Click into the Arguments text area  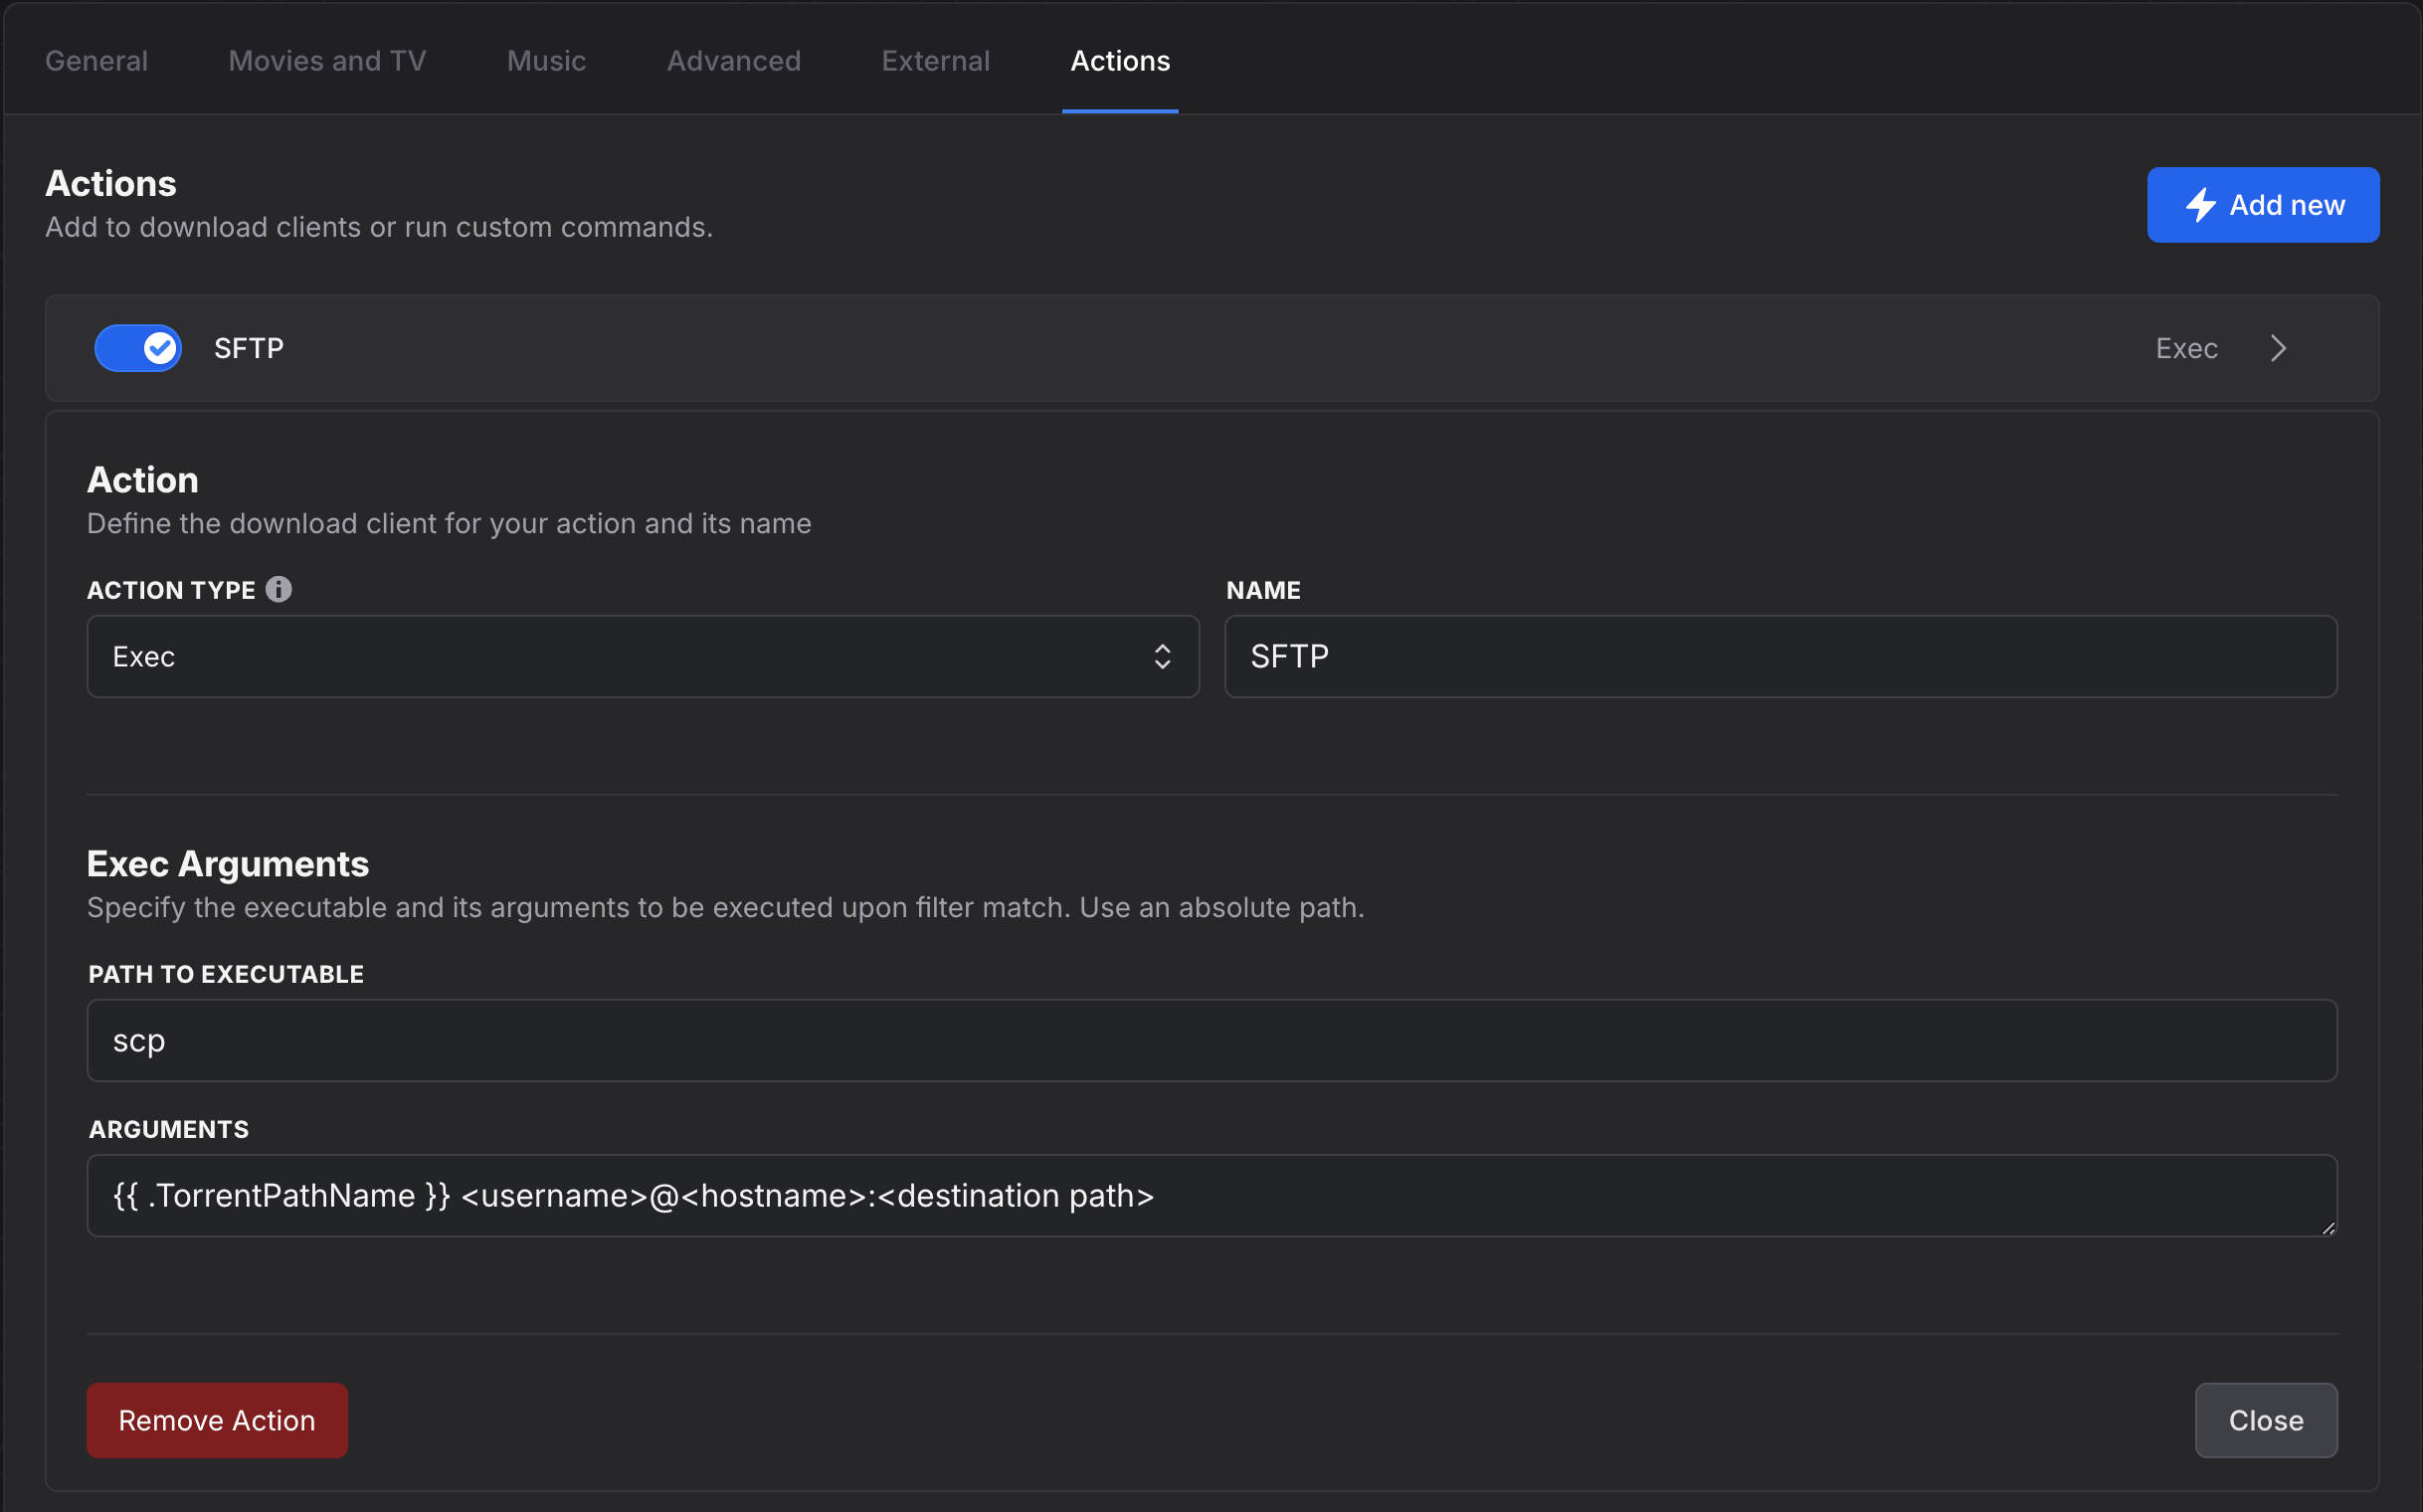point(1212,1196)
